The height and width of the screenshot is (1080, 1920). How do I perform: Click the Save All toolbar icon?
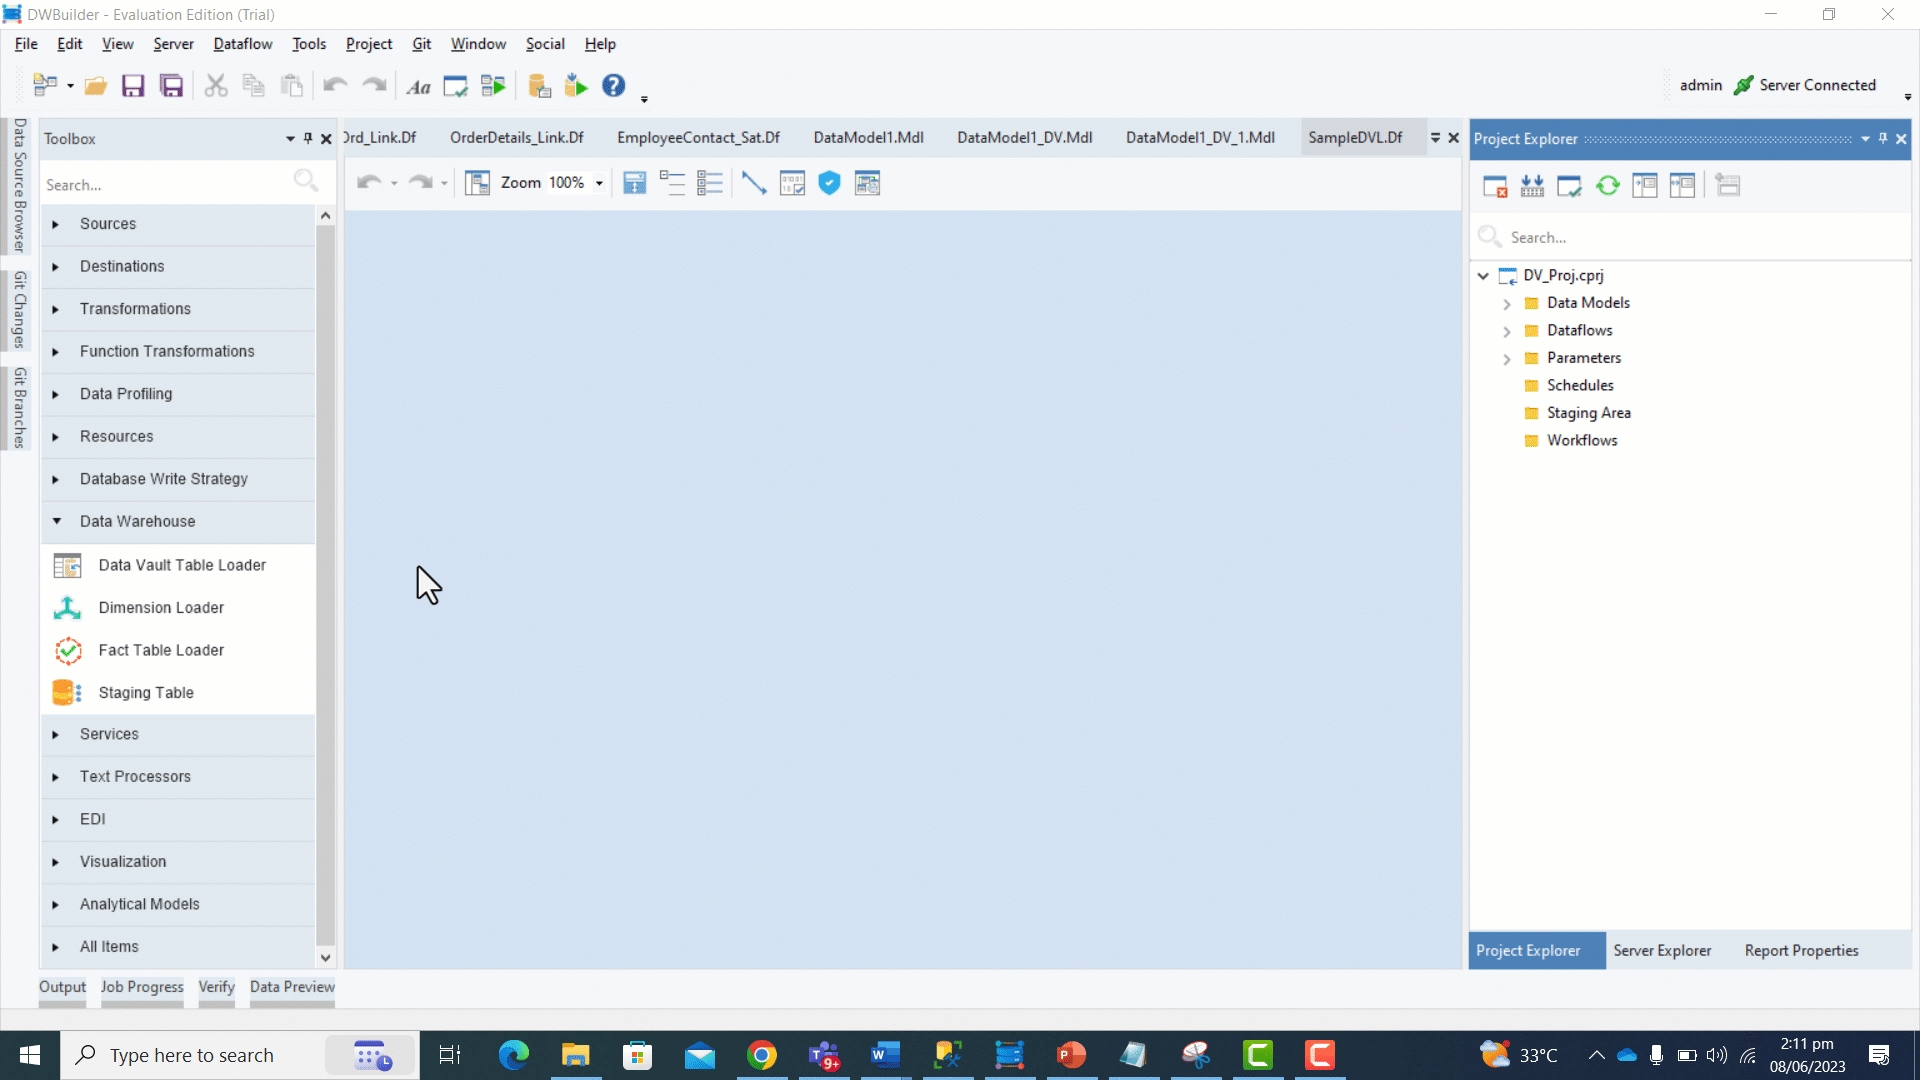coord(172,86)
